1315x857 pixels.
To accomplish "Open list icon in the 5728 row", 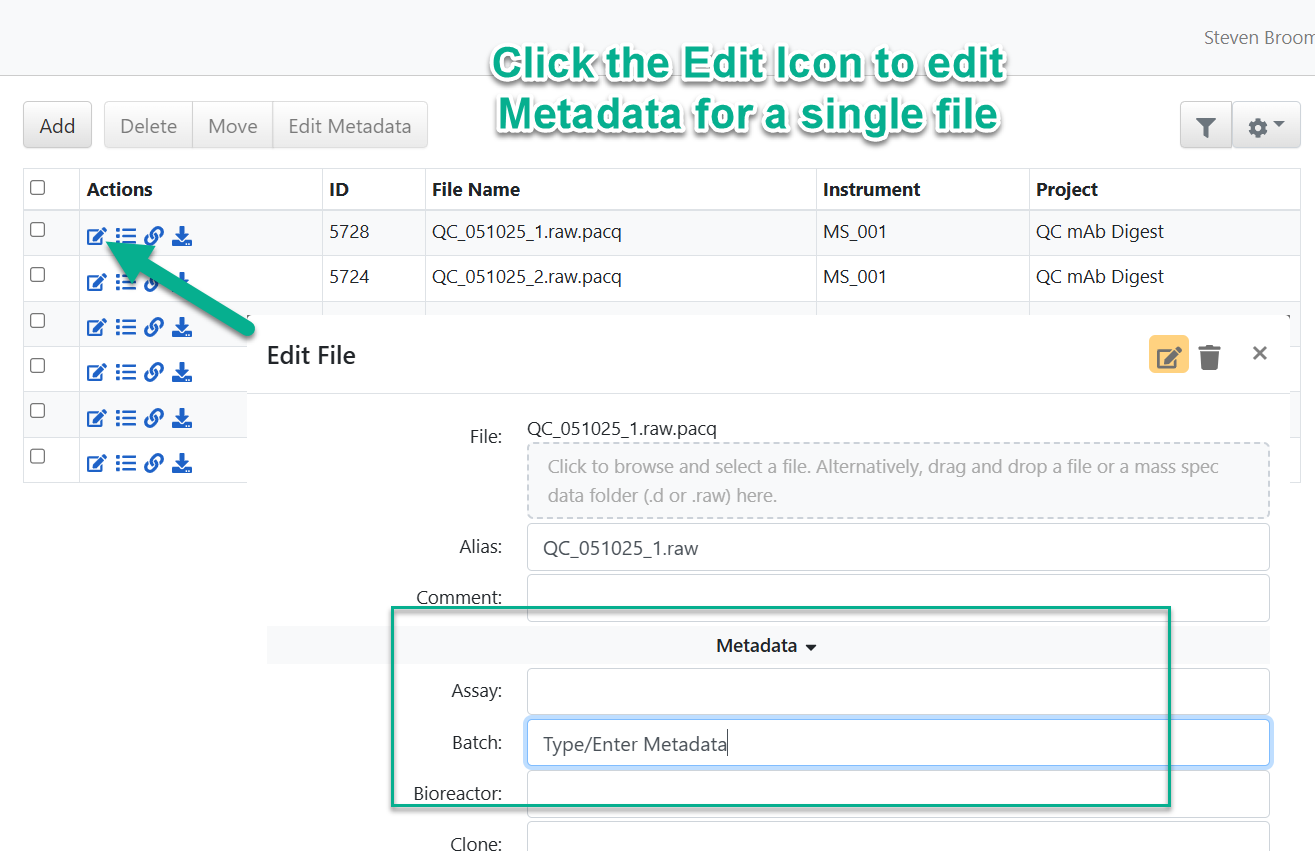I will point(125,237).
